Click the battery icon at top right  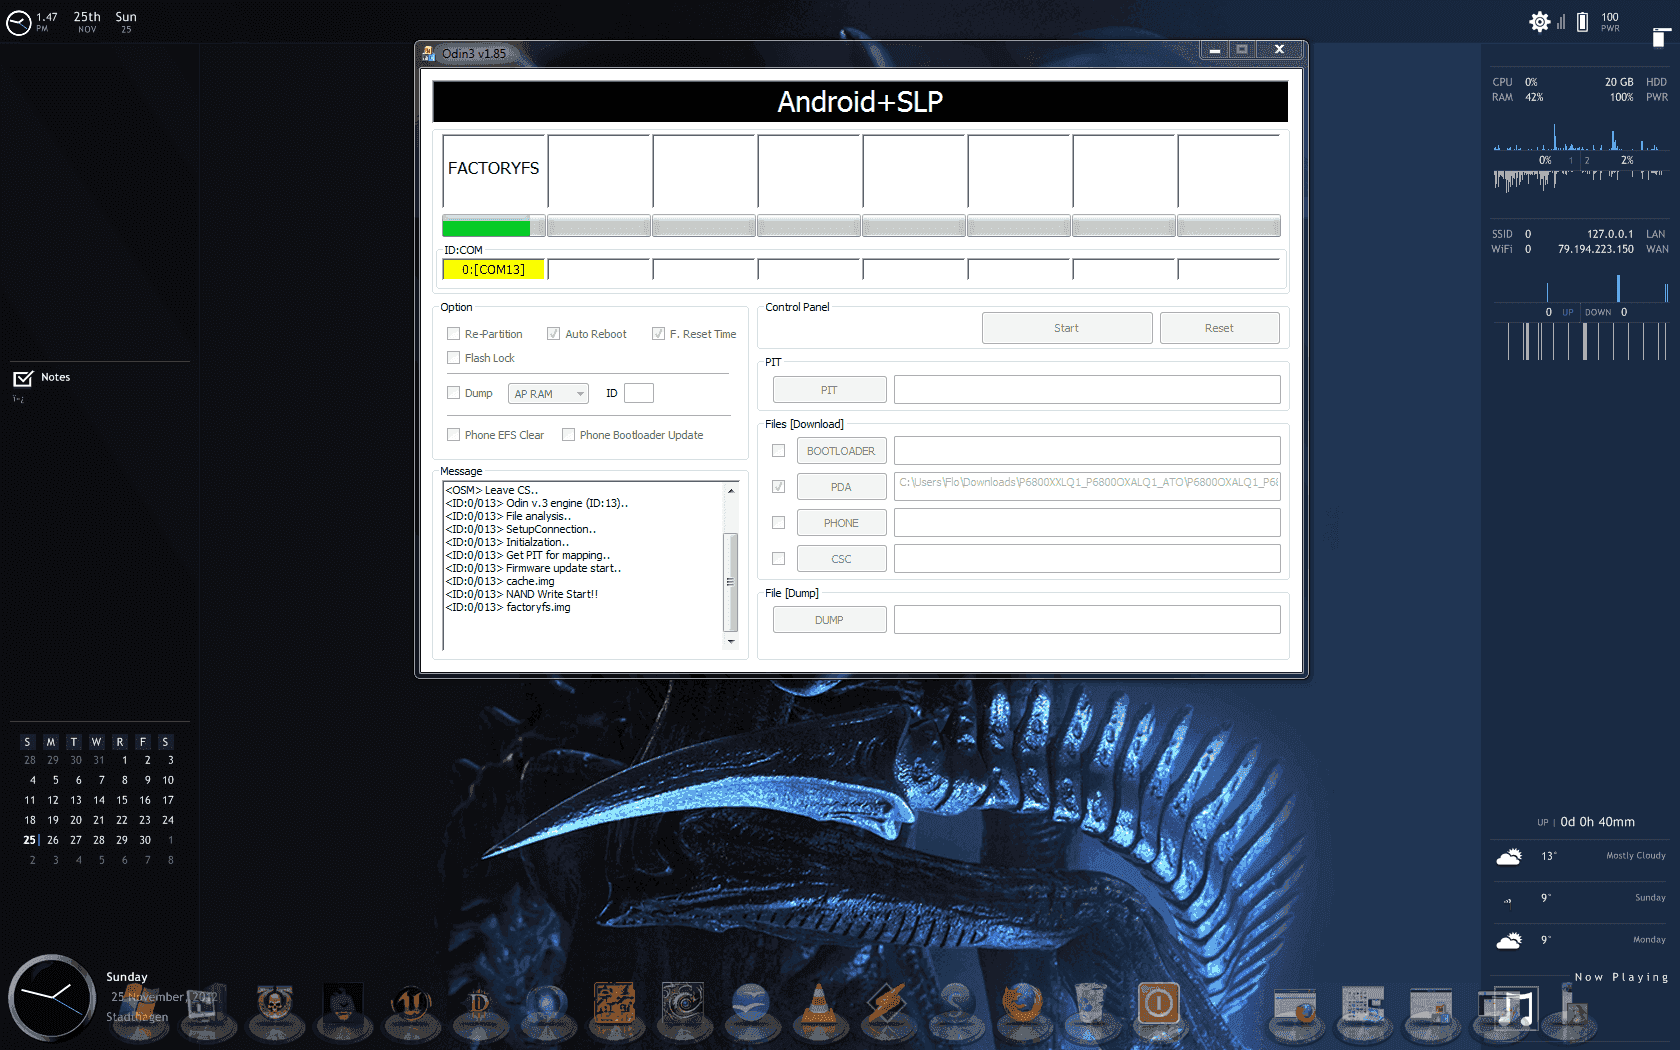tap(1582, 21)
